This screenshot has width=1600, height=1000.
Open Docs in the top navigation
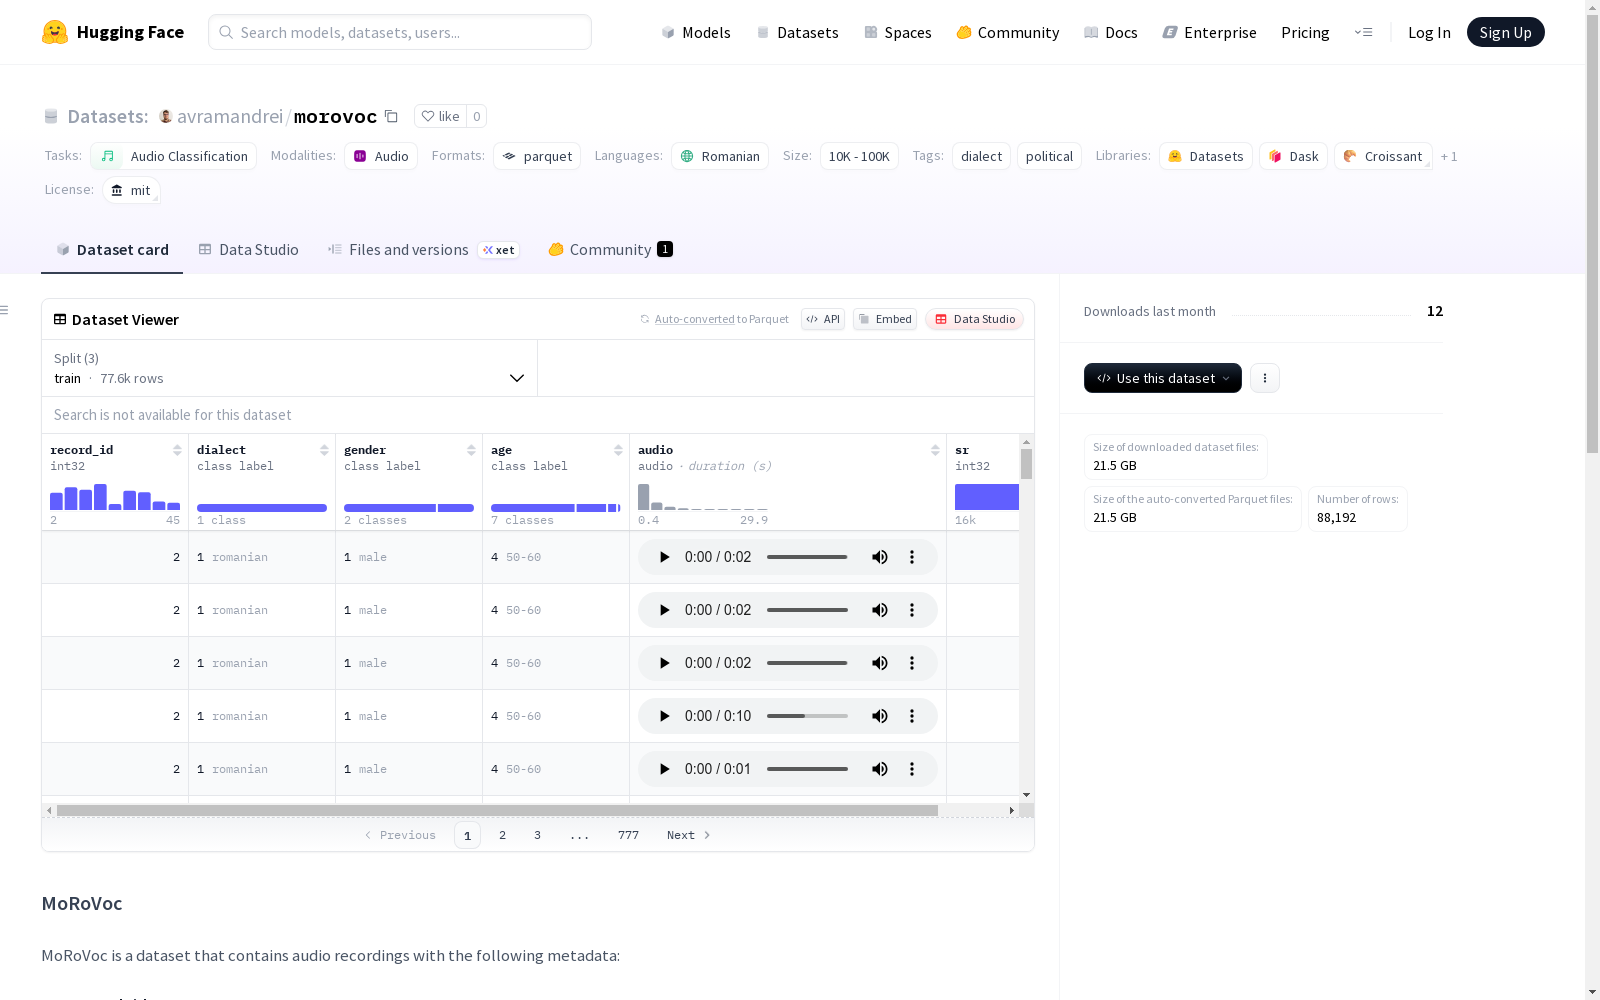[1111, 32]
